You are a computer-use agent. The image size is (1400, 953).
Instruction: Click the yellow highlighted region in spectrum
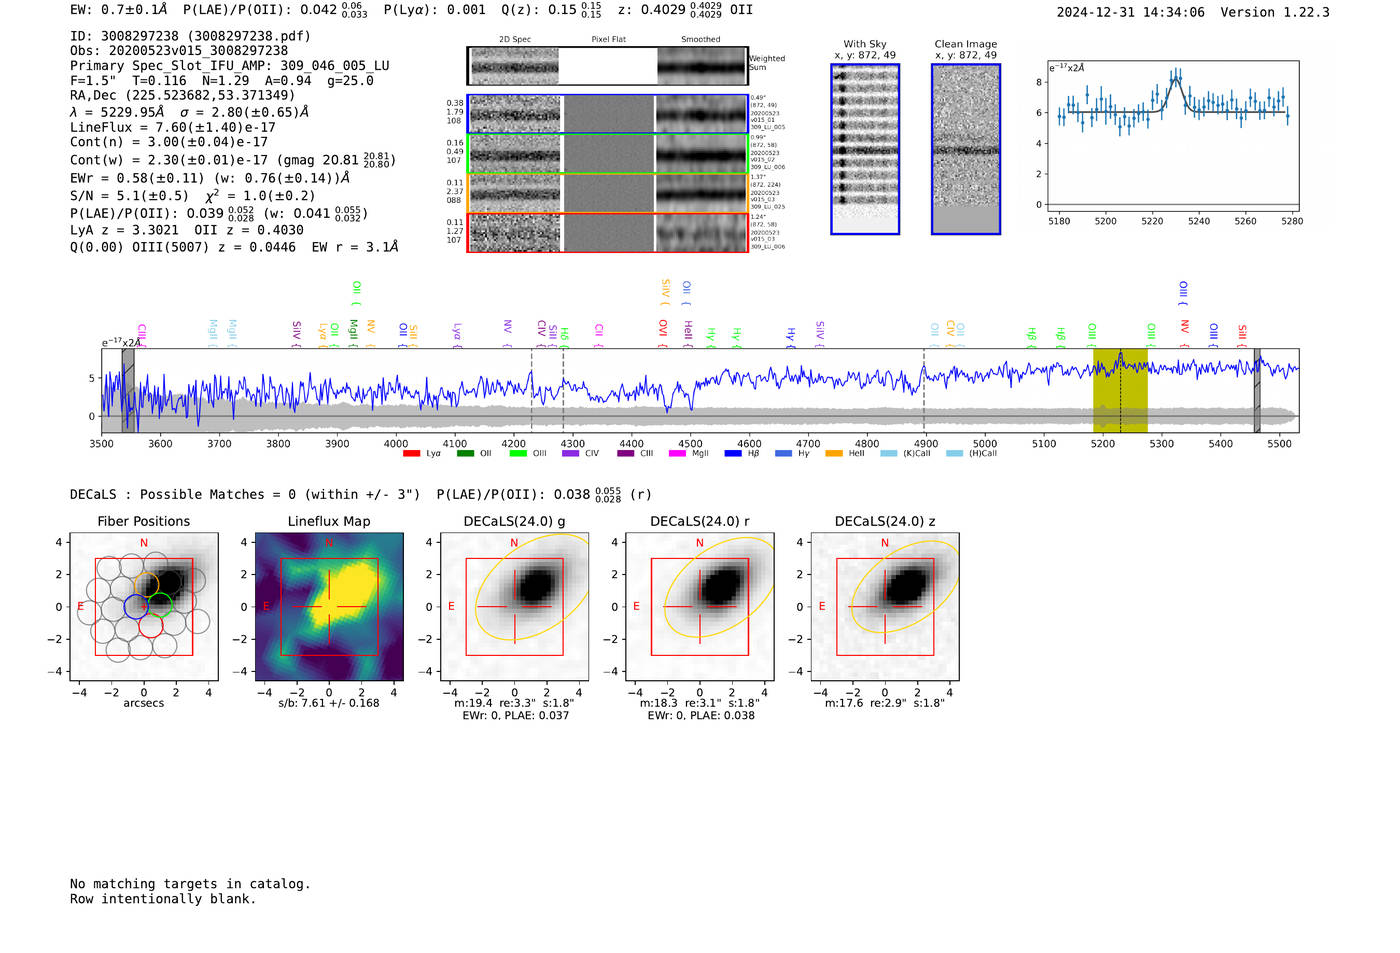[x=1120, y=390]
